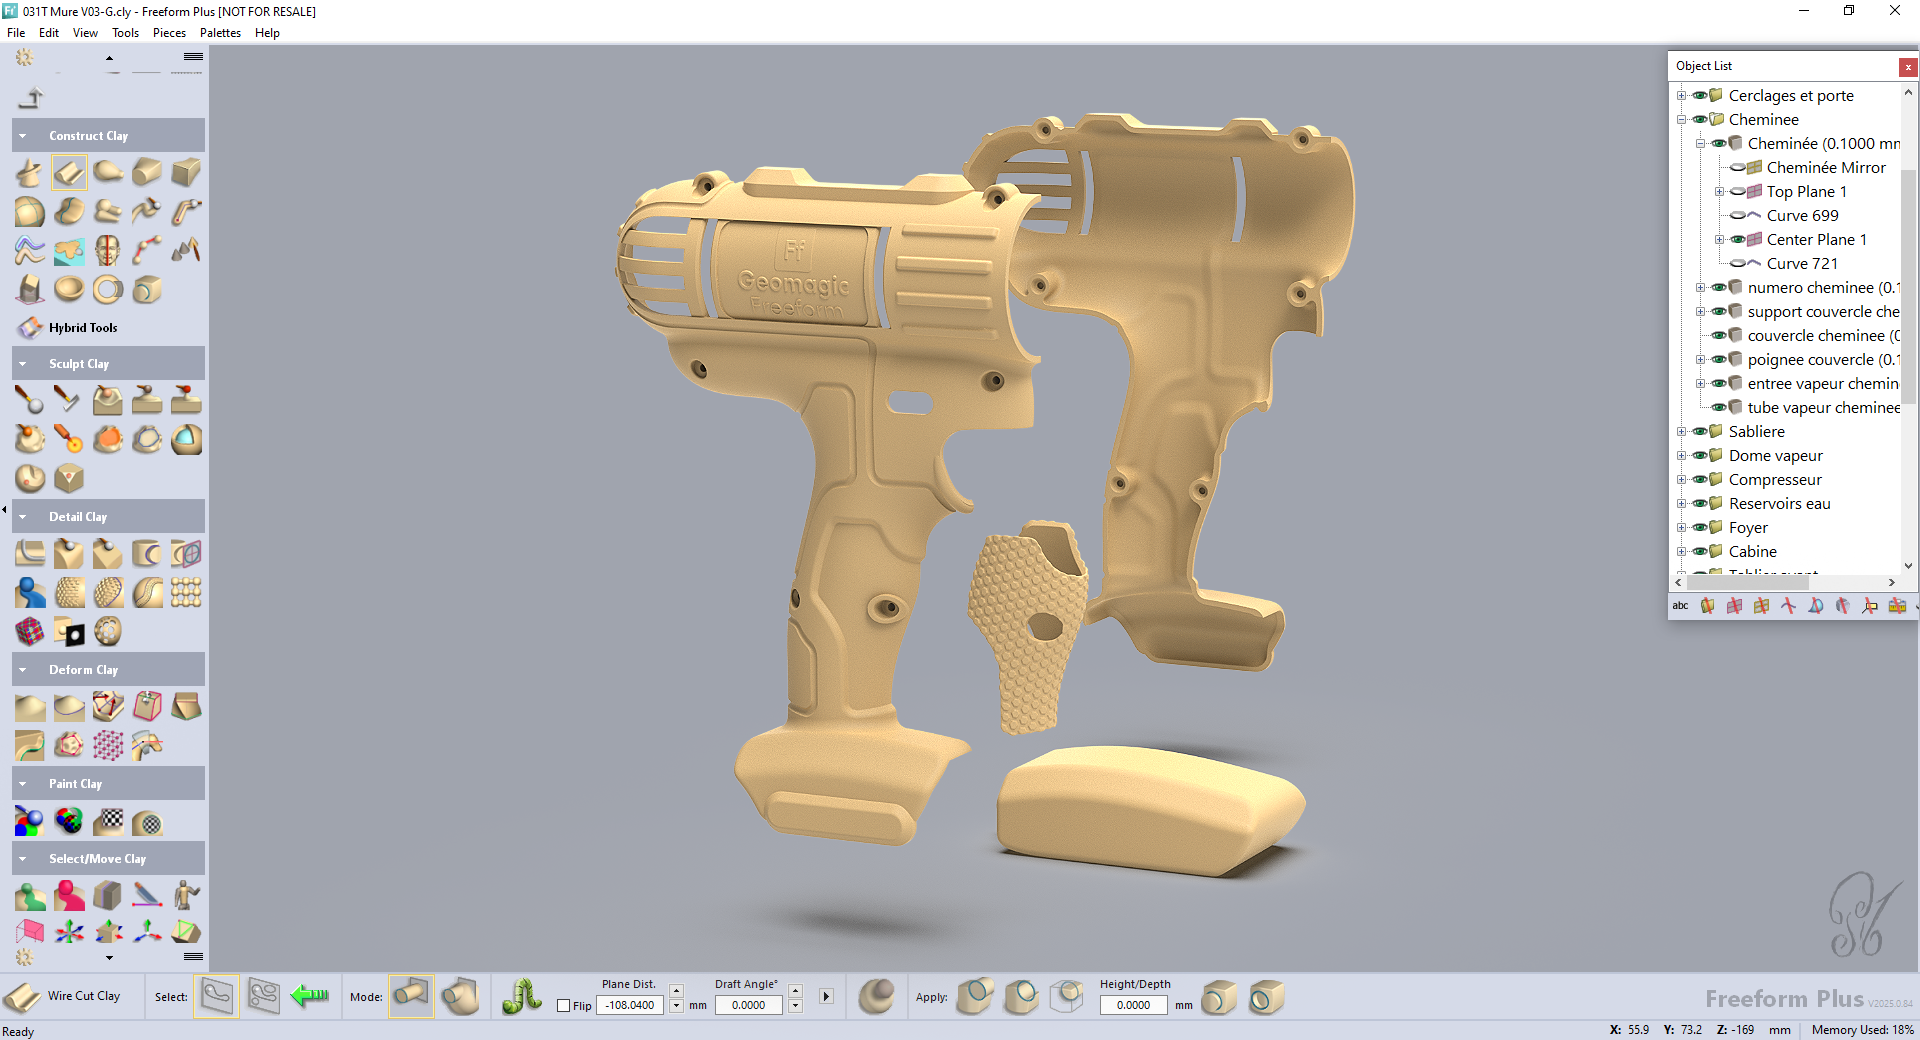The image size is (1920, 1040).
Task: Toggle visibility of Curve 699
Action: 1738,216
